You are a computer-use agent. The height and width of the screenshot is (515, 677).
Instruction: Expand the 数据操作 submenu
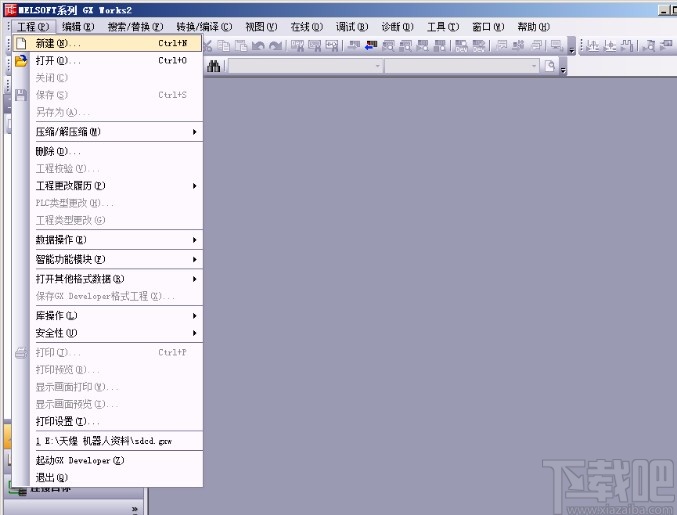pos(116,240)
